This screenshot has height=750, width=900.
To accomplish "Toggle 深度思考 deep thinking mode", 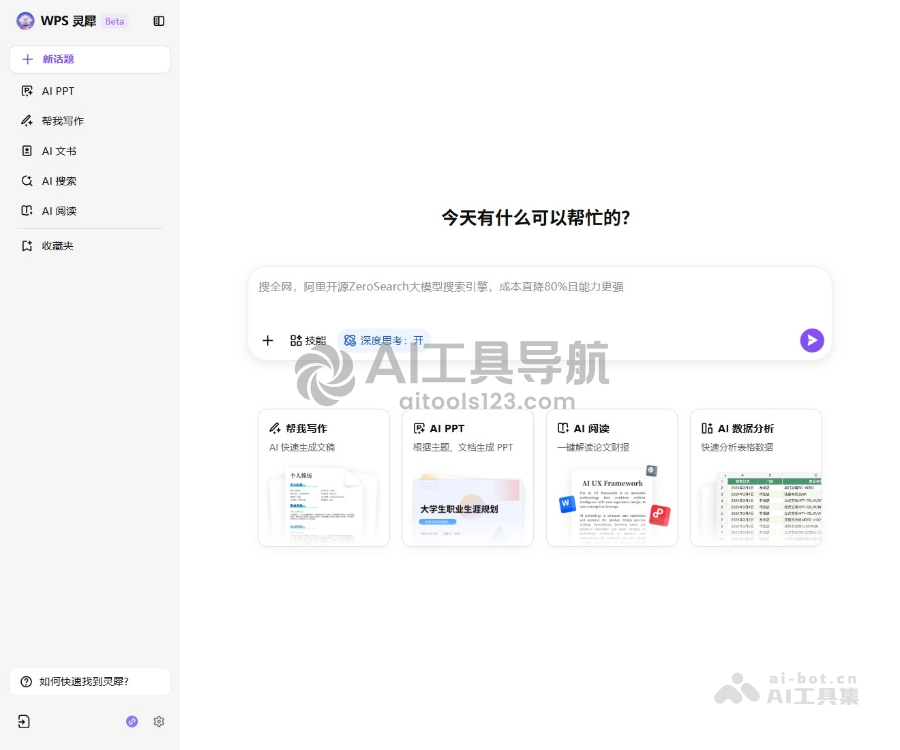I will pos(383,340).
